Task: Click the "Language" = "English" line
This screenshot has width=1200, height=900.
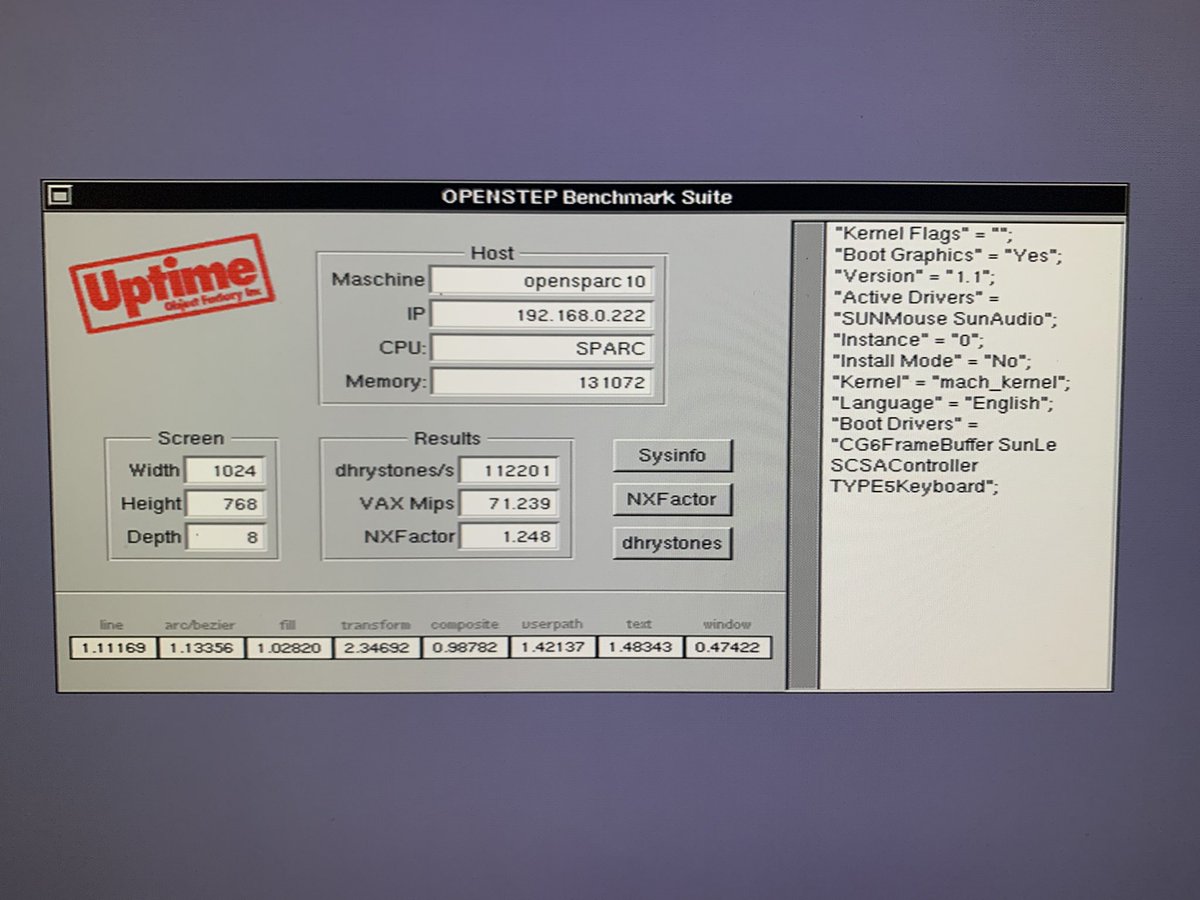Action: pos(943,403)
